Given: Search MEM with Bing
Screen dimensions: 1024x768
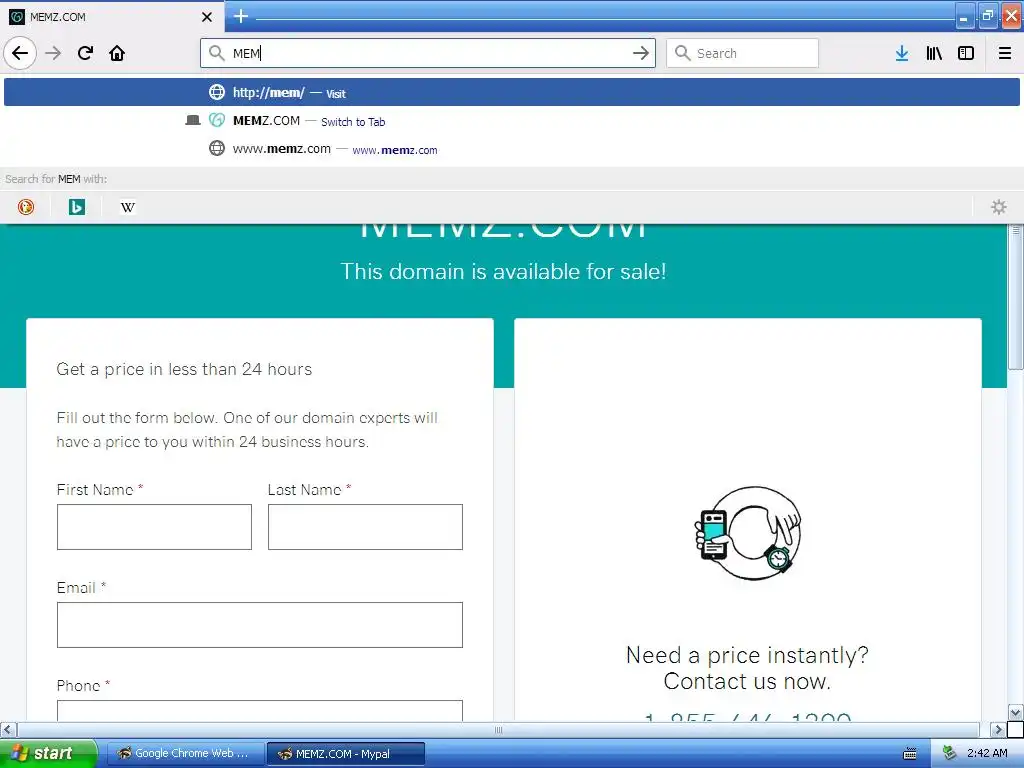Looking at the screenshot, I should pos(77,207).
